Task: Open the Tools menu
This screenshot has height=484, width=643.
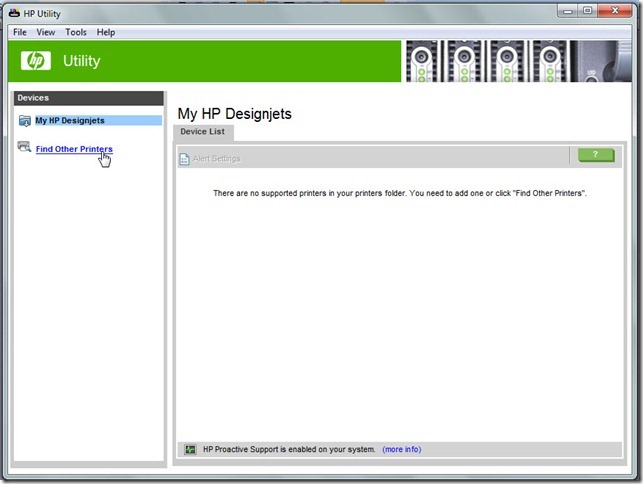Action: click(x=76, y=32)
